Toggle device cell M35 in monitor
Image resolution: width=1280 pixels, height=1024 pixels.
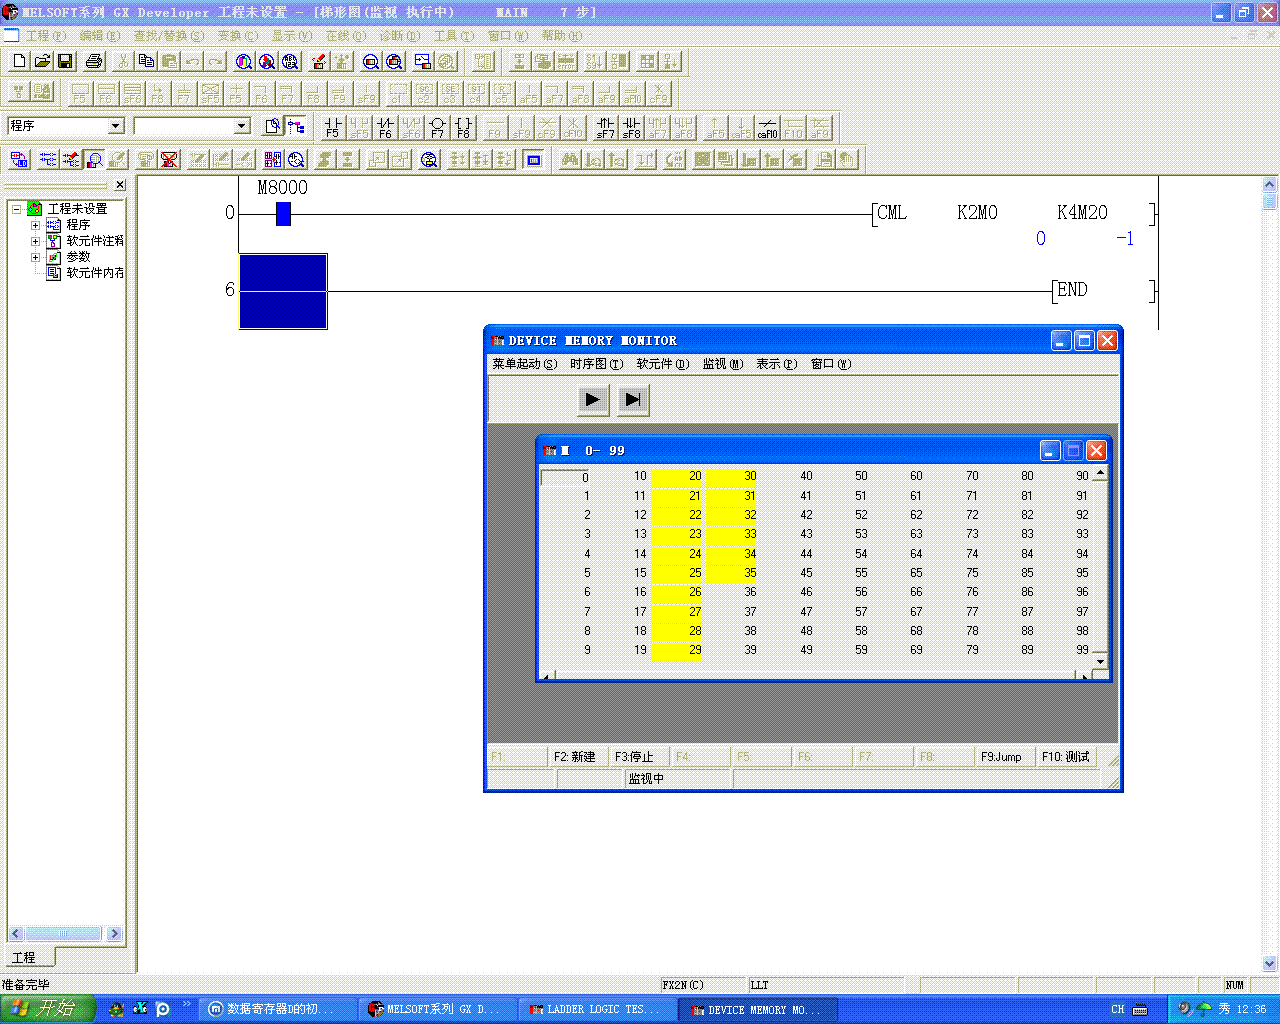click(733, 573)
